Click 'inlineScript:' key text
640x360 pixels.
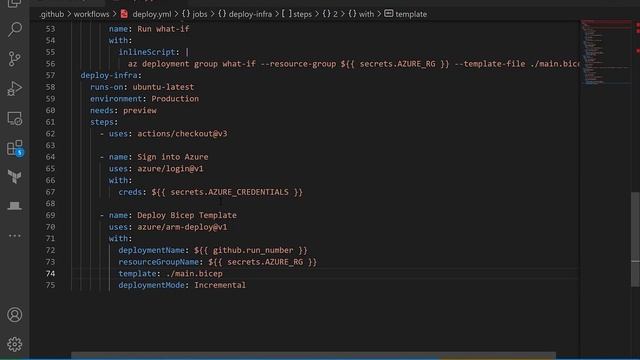pyautogui.click(x=149, y=52)
